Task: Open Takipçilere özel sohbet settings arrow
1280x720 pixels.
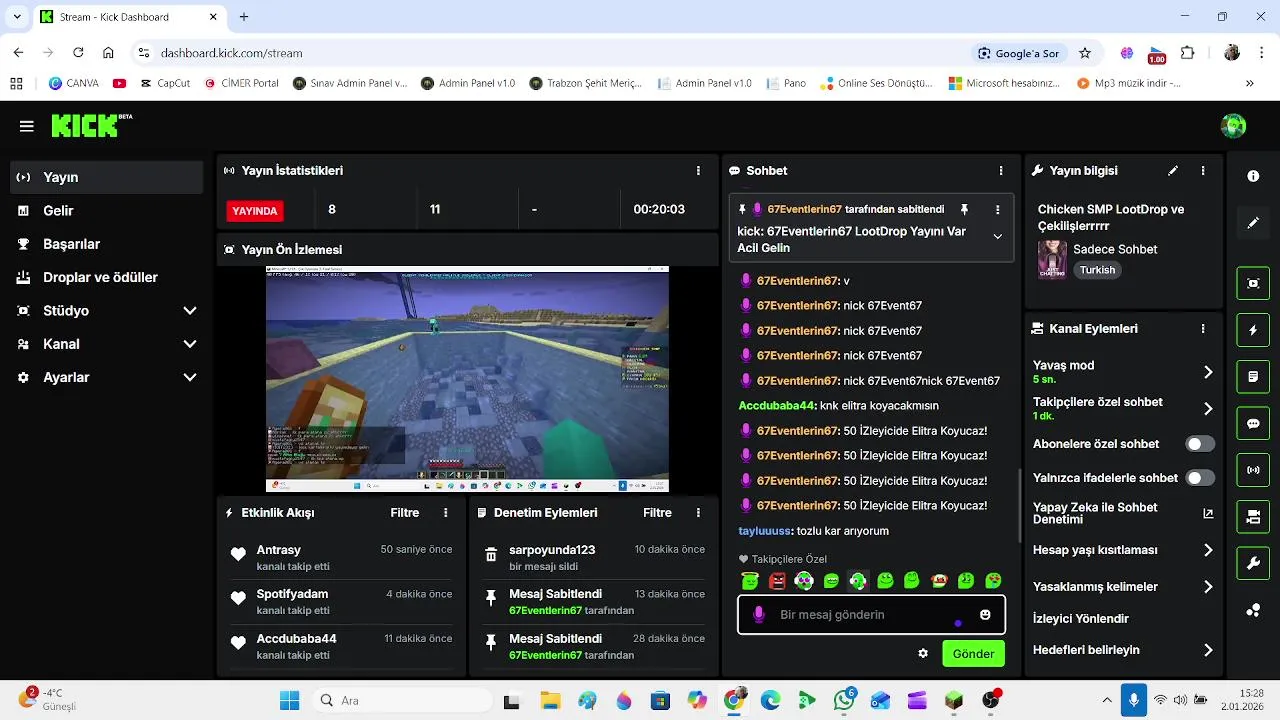Action: tap(1208, 408)
